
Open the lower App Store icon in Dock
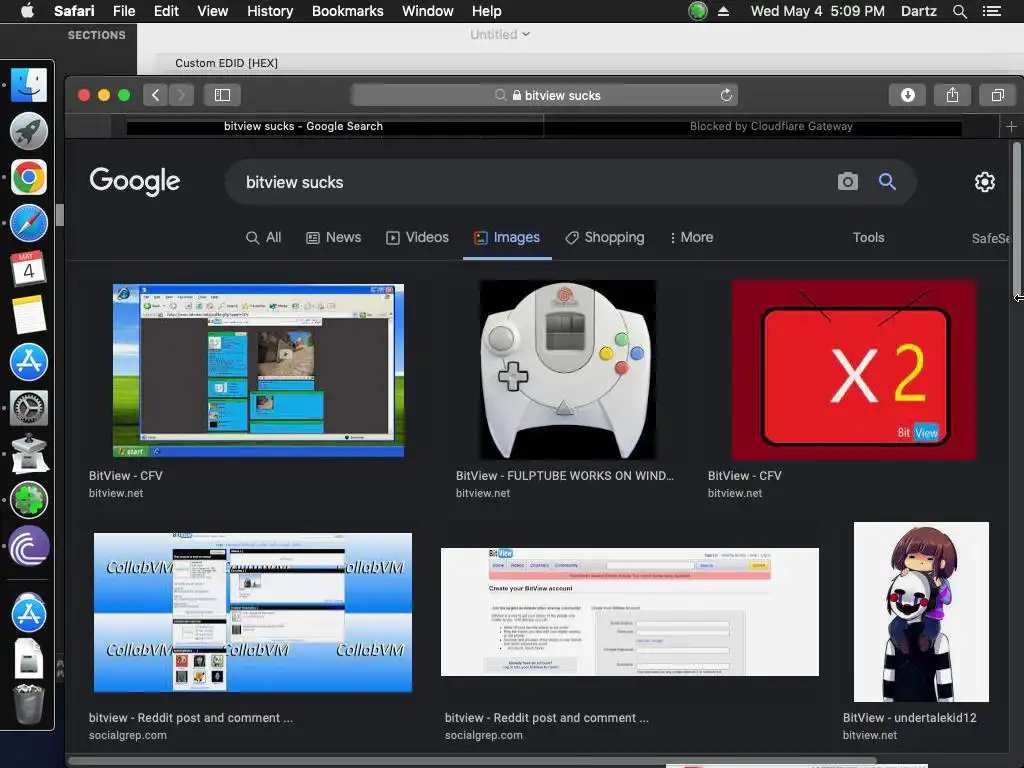[29, 613]
